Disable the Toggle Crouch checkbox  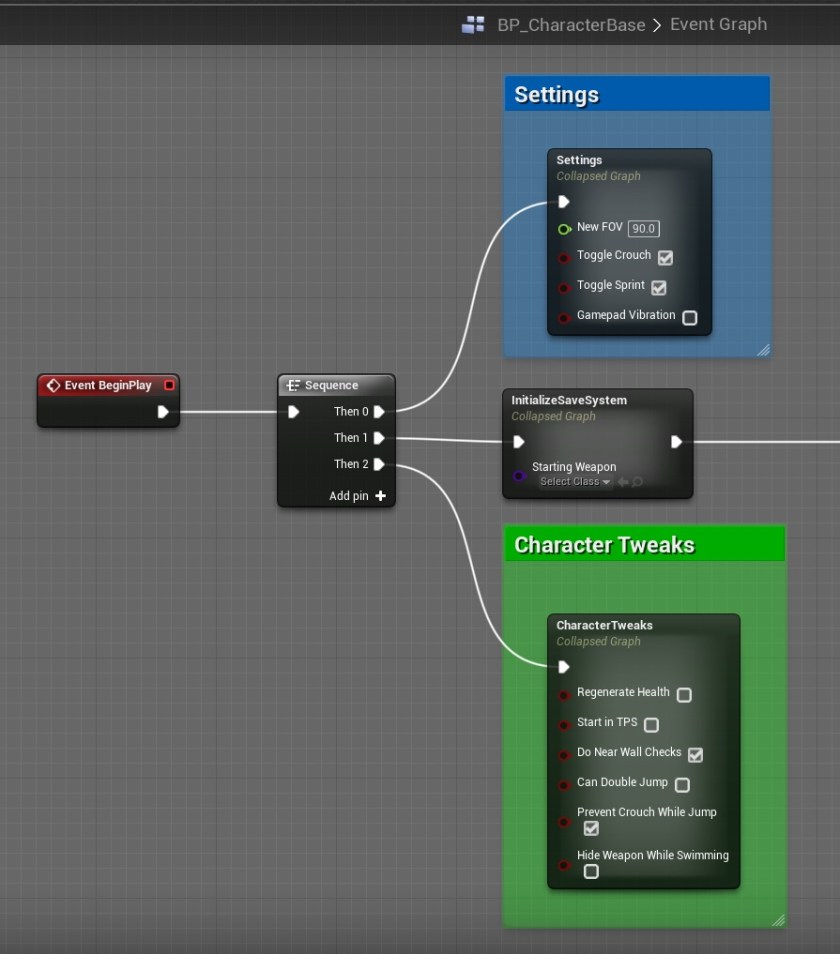665,258
